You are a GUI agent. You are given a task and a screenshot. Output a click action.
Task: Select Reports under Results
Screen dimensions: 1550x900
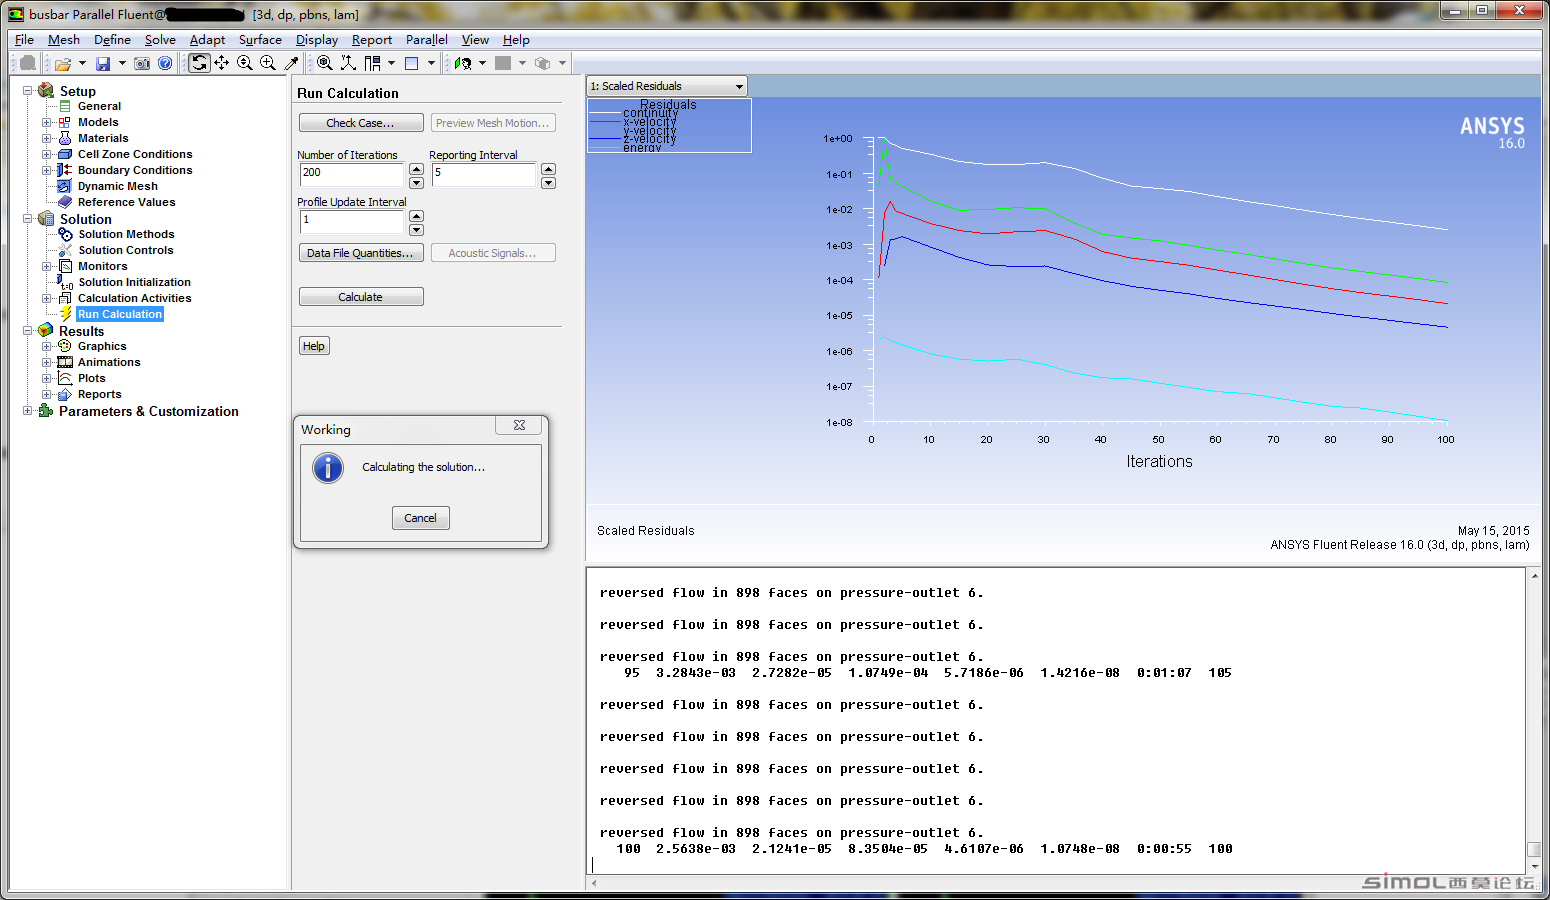pyautogui.click(x=100, y=394)
